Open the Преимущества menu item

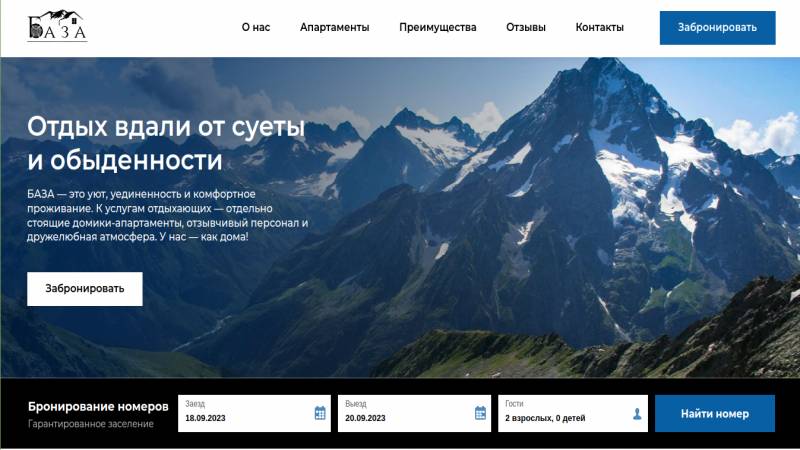point(438,28)
